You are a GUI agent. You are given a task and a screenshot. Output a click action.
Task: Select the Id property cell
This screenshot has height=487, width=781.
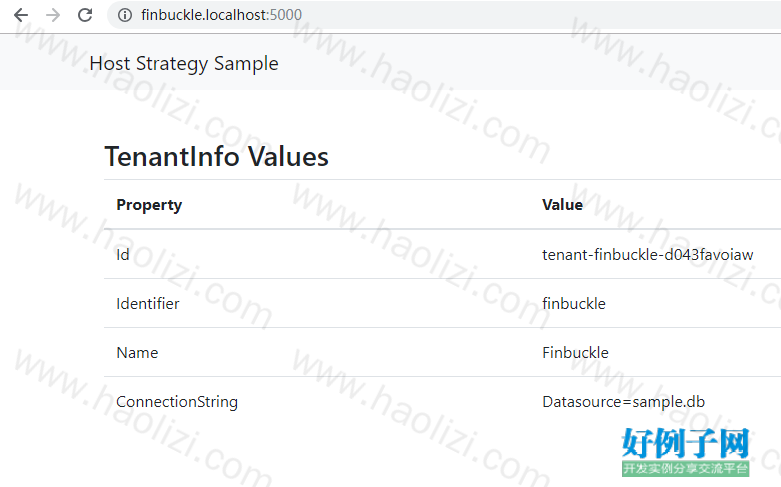(123, 254)
